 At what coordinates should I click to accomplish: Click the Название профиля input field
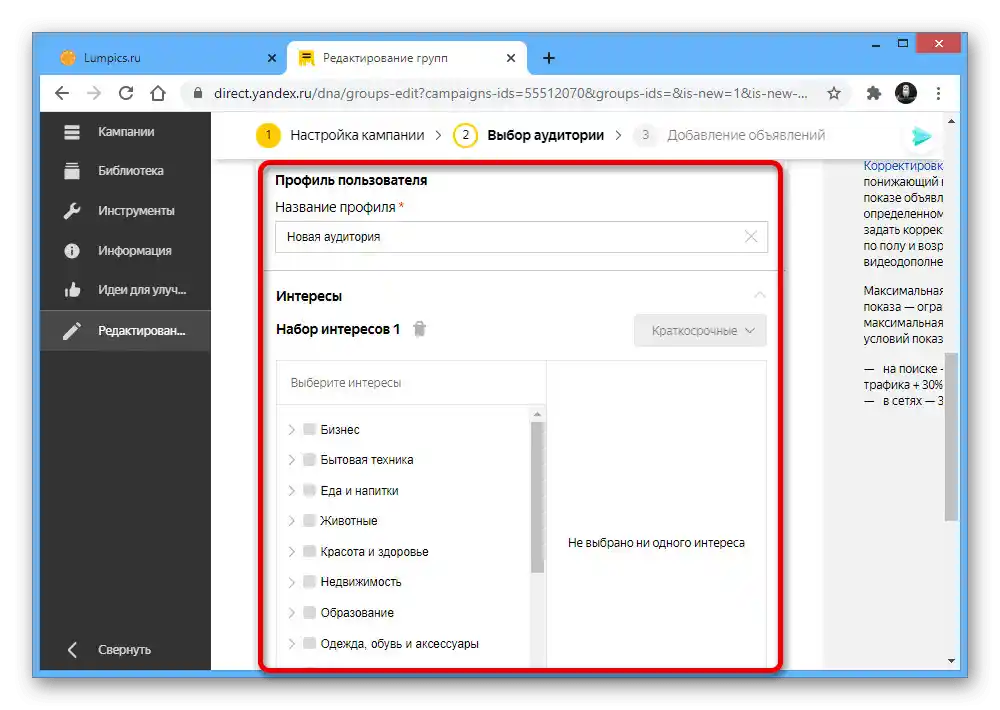[521, 237]
